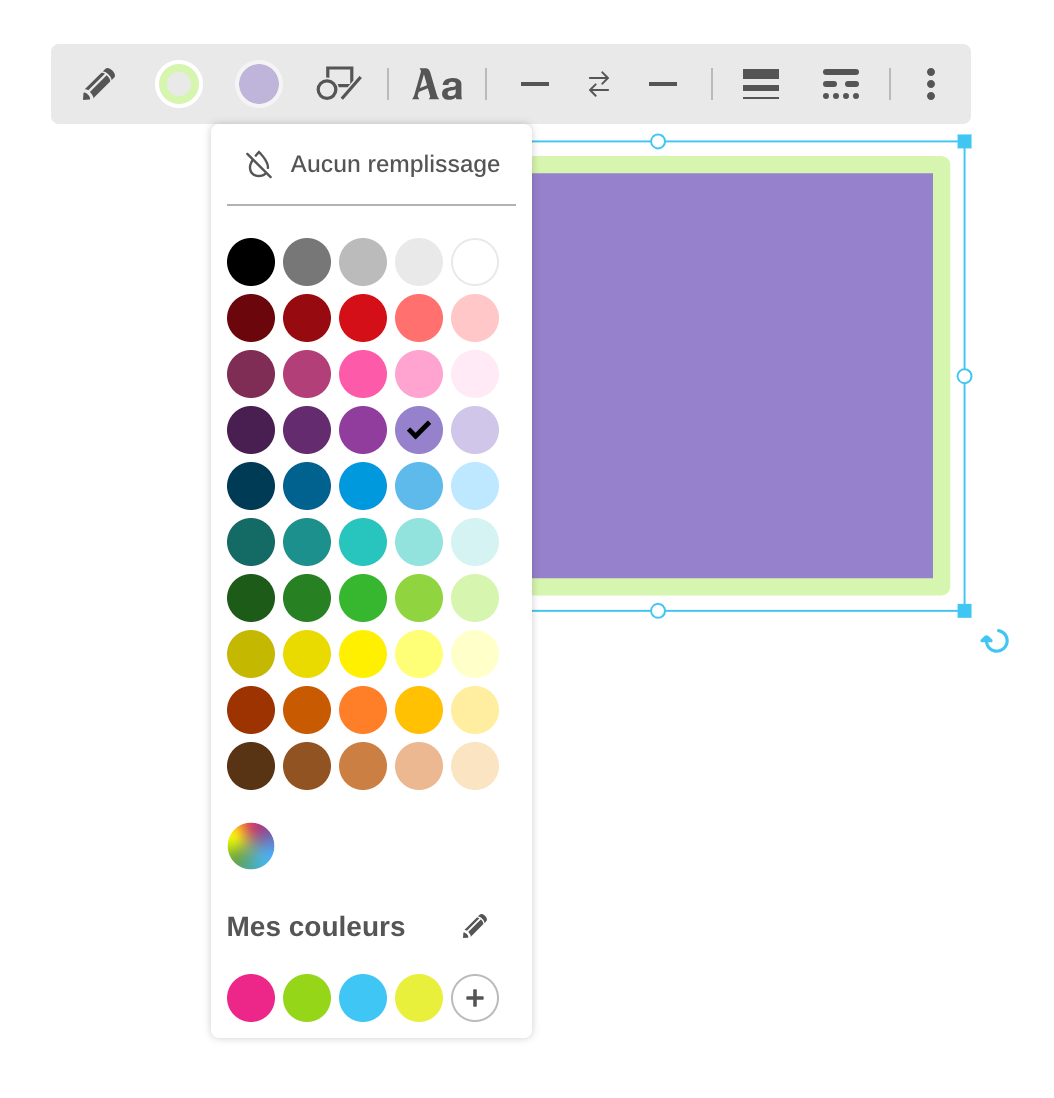Click the swap line endpoints arrows icon

click(599, 84)
